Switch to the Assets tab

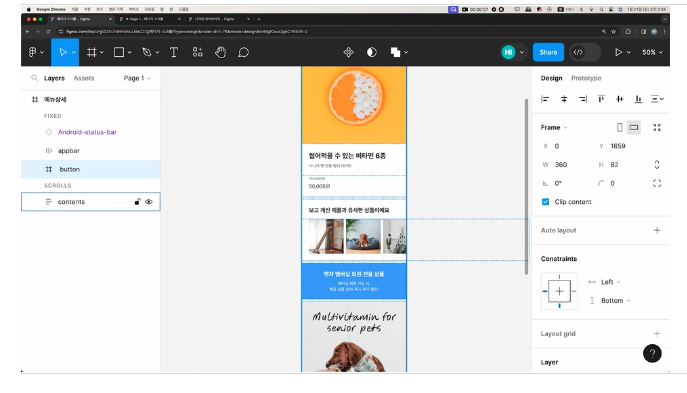(x=84, y=78)
